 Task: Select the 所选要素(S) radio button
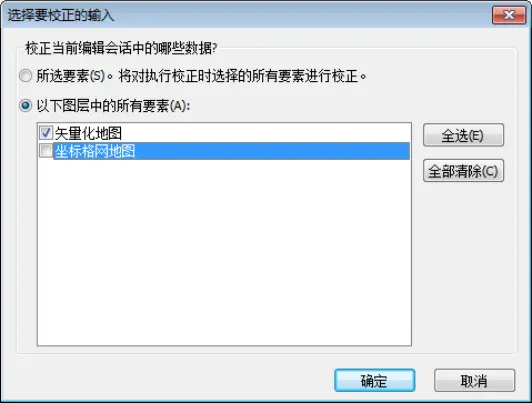pyautogui.click(x=25, y=76)
